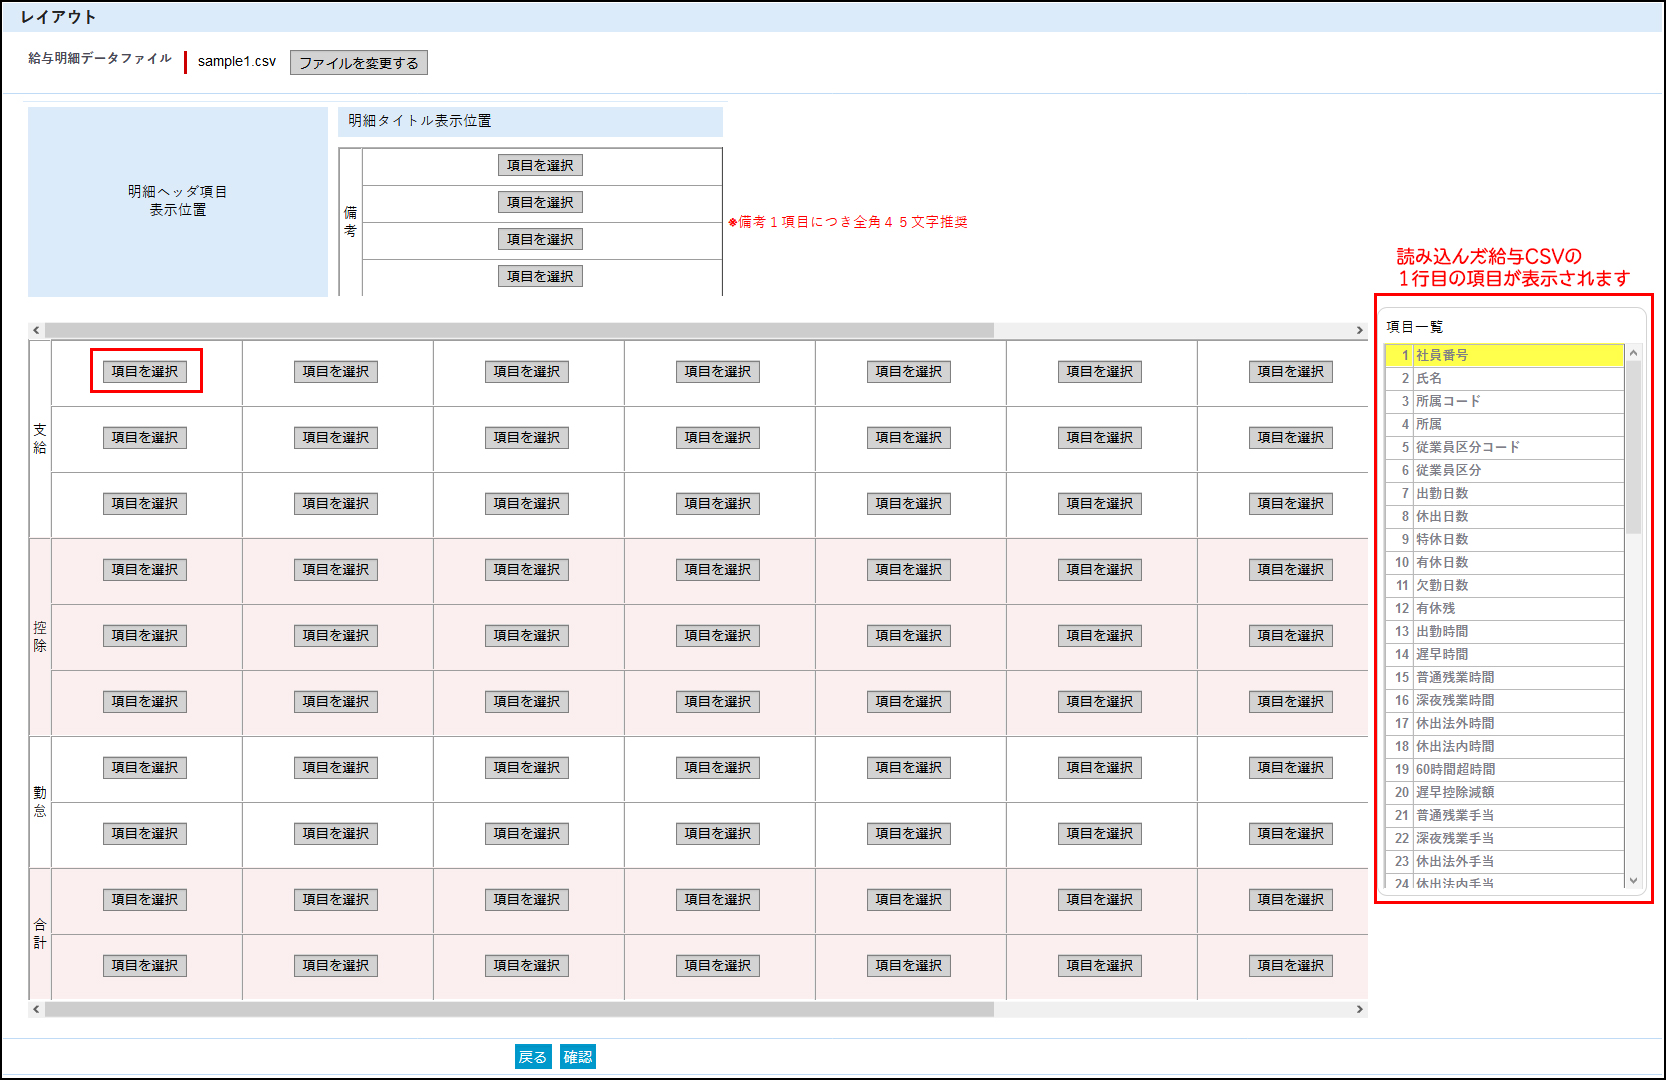Image resolution: width=1666 pixels, height=1080 pixels.
Task: Select 出勤時間 in the item list
Action: pos(1504,631)
